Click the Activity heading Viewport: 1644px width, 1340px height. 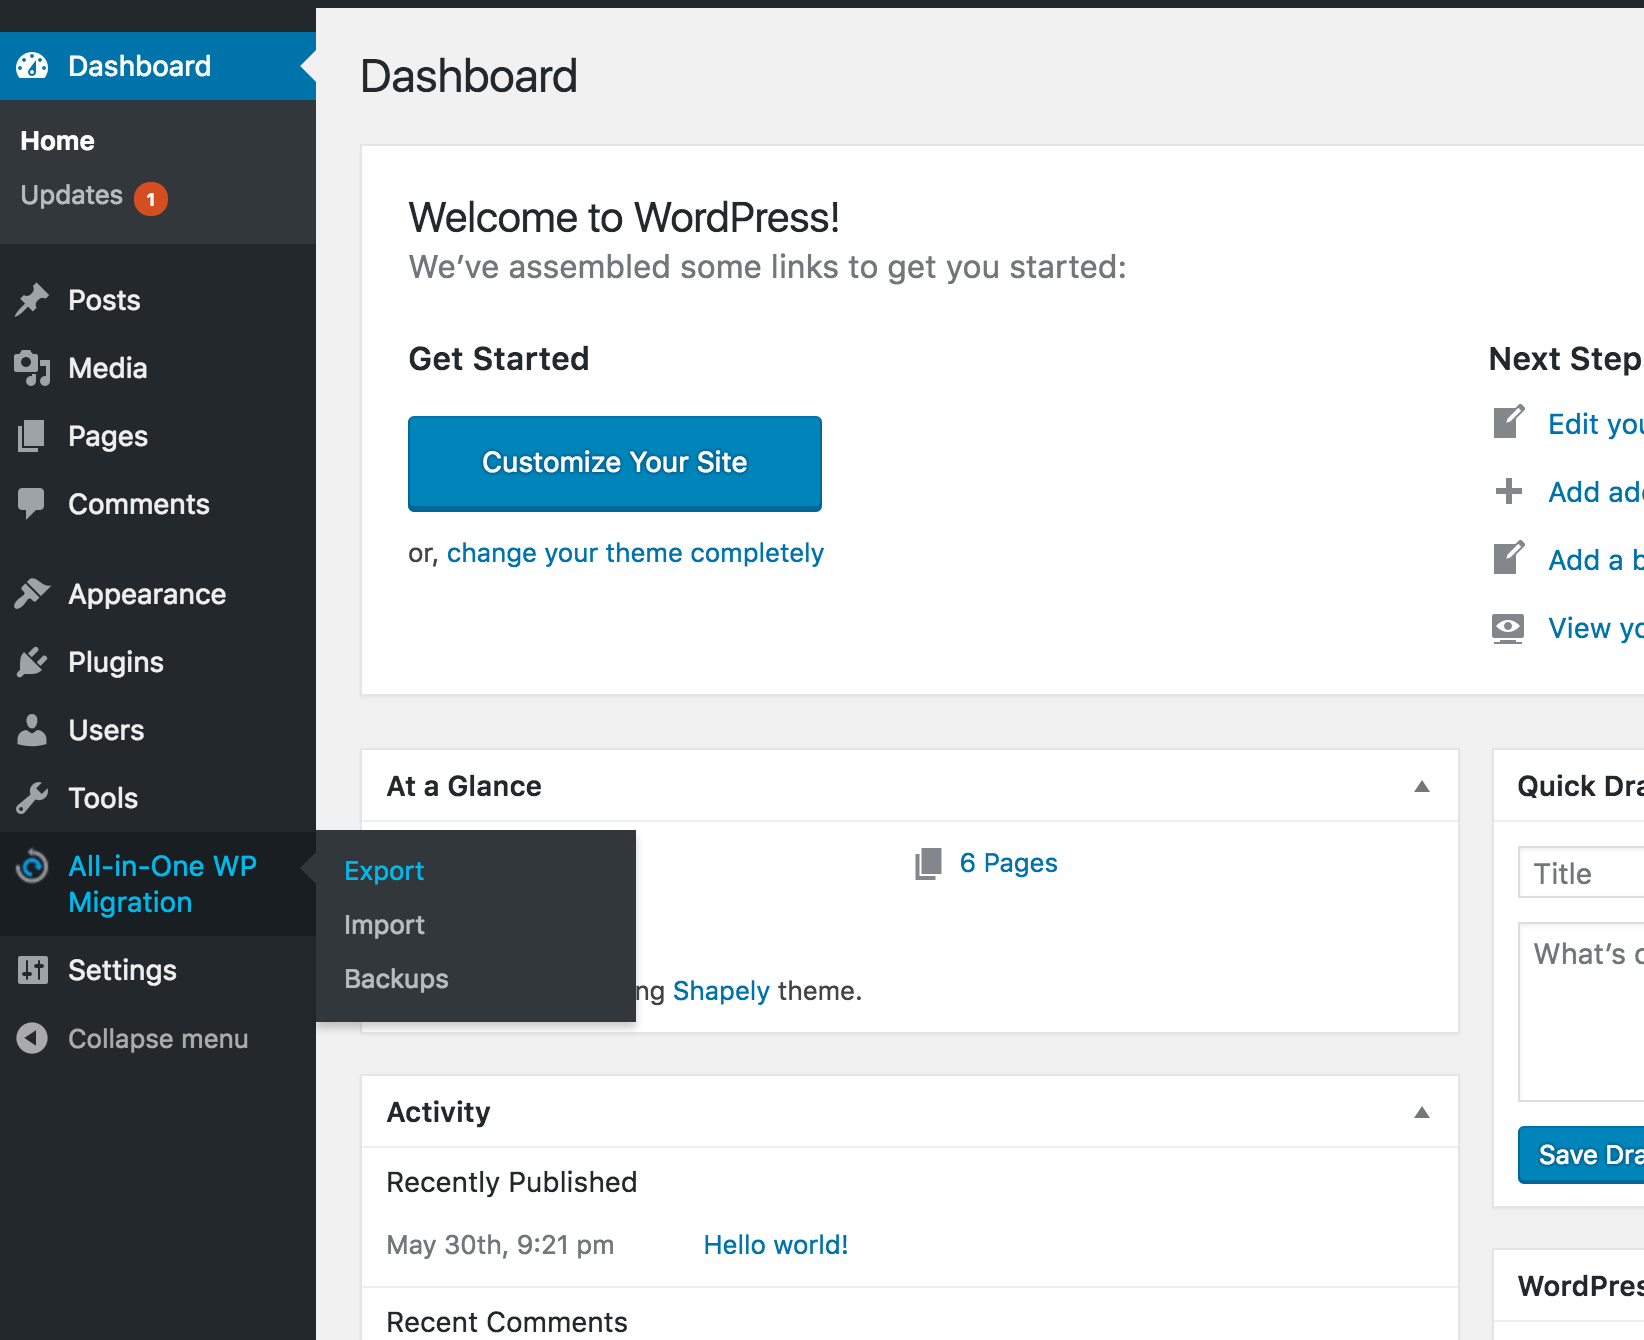pyautogui.click(x=438, y=1112)
